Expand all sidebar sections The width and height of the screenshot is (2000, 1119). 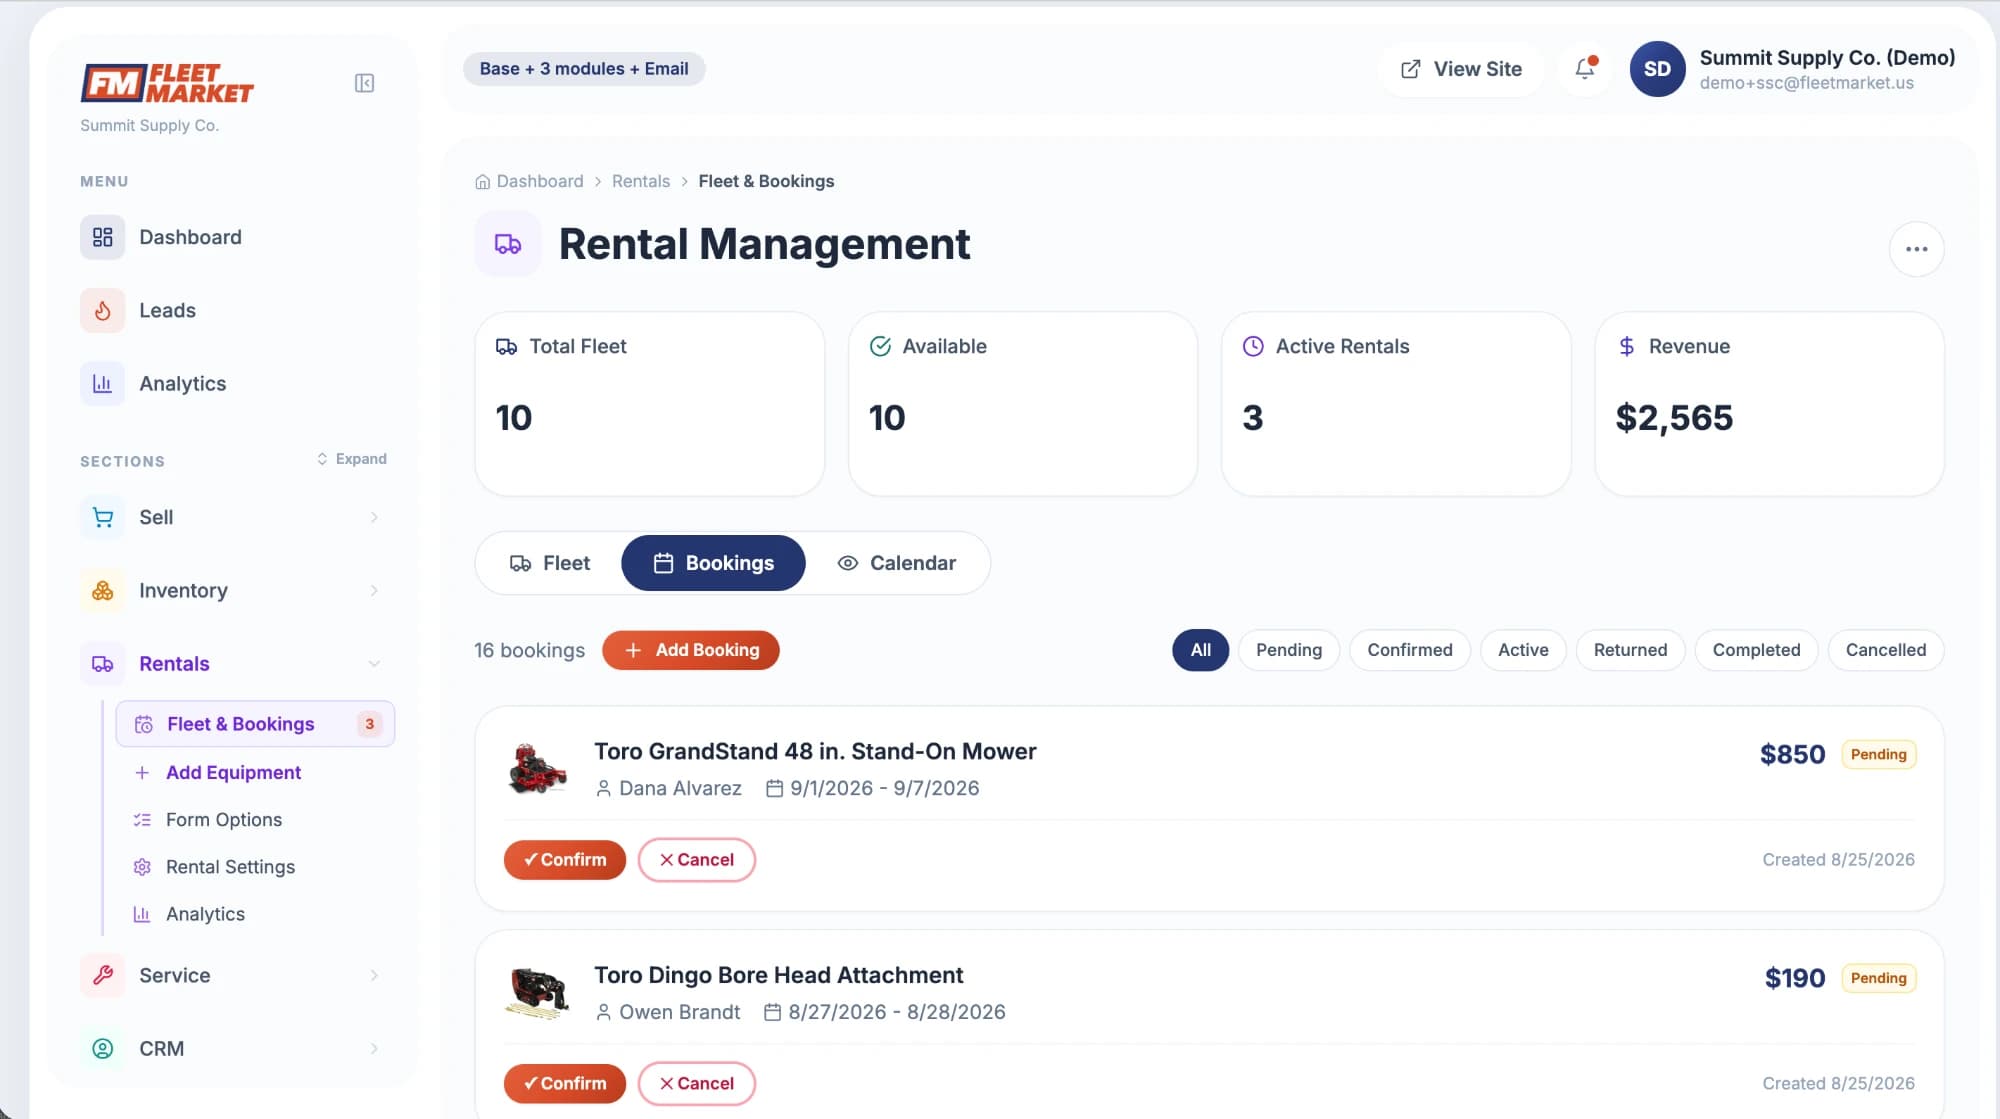tap(352, 459)
